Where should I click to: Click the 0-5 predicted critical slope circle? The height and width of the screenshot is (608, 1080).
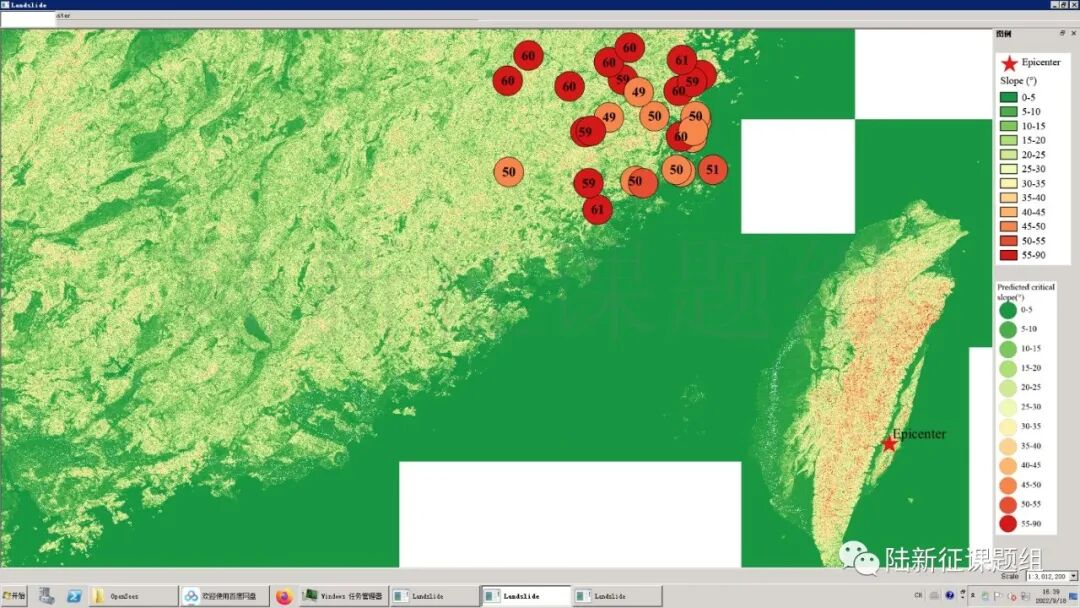(1008, 310)
